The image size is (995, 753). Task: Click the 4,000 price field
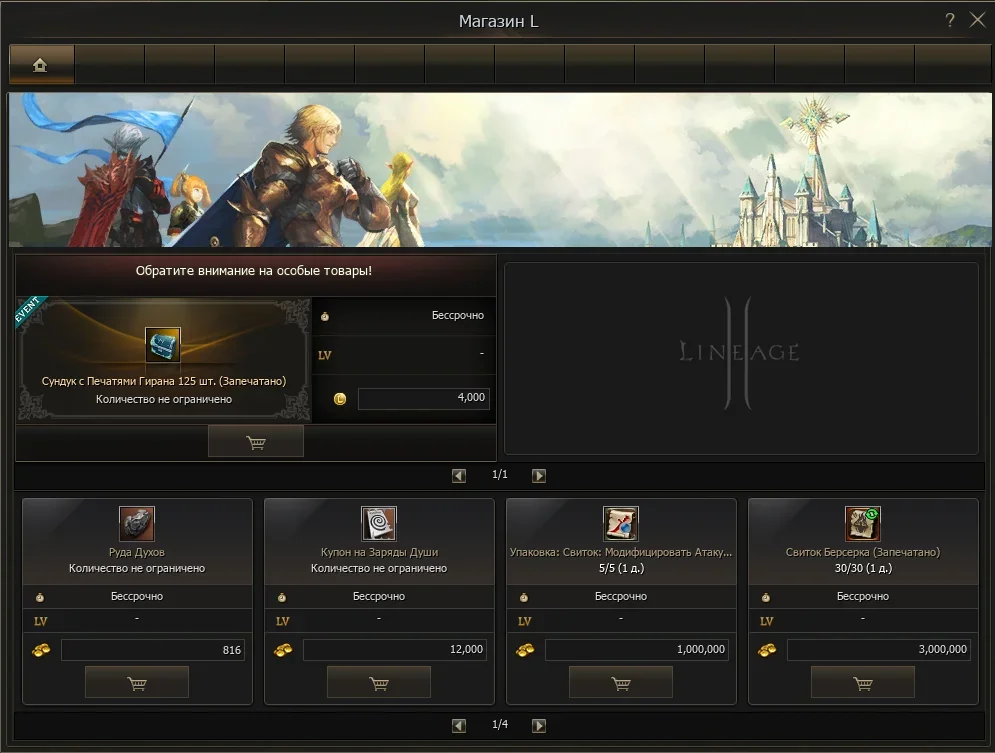click(x=424, y=398)
